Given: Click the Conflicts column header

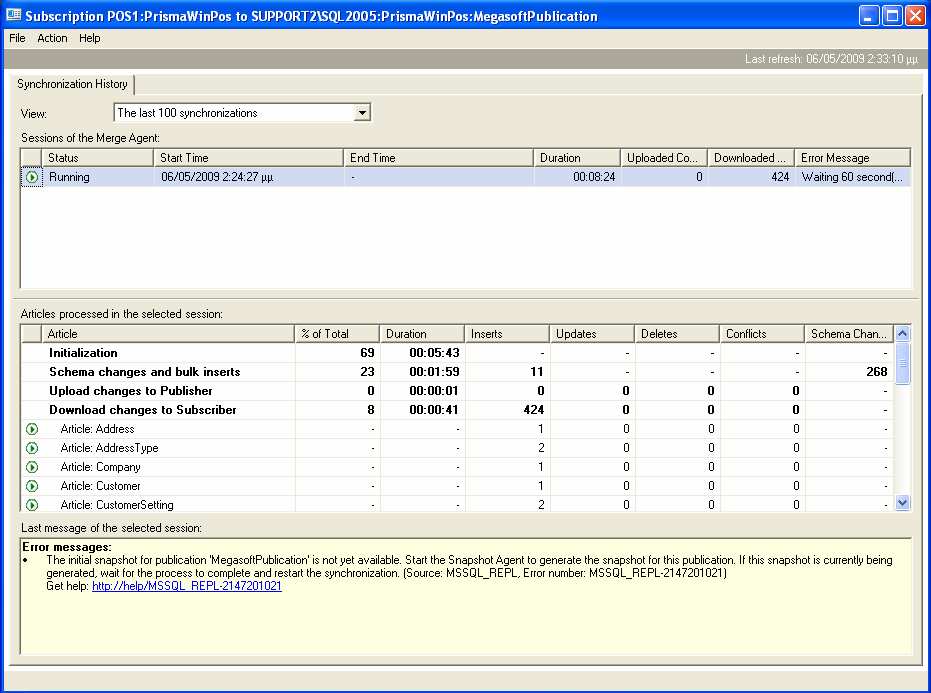Looking at the screenshot, I should [762, 334].
